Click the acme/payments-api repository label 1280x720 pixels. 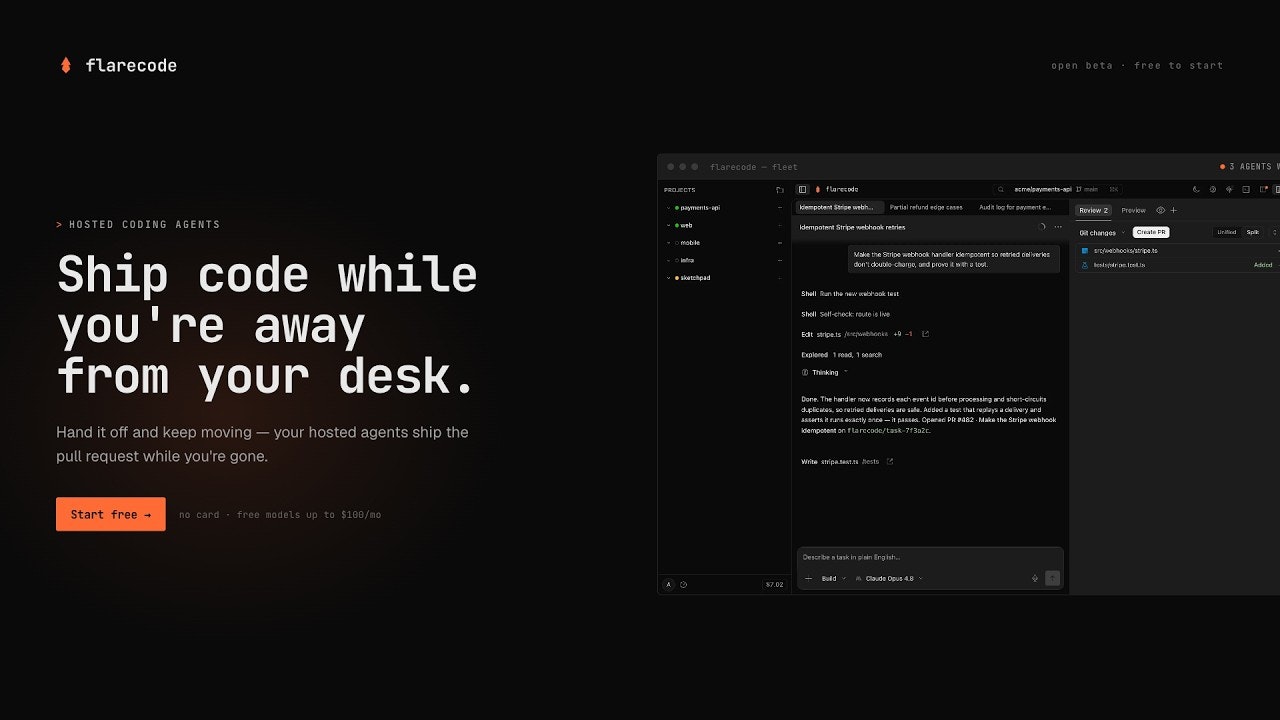coord(1043,189)
